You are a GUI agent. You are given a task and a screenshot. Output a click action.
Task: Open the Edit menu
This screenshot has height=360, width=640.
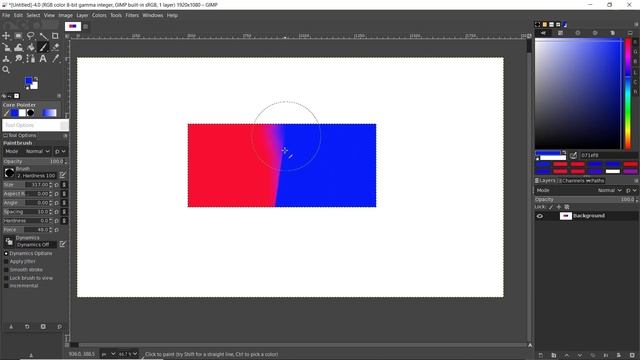coord(18,15)
